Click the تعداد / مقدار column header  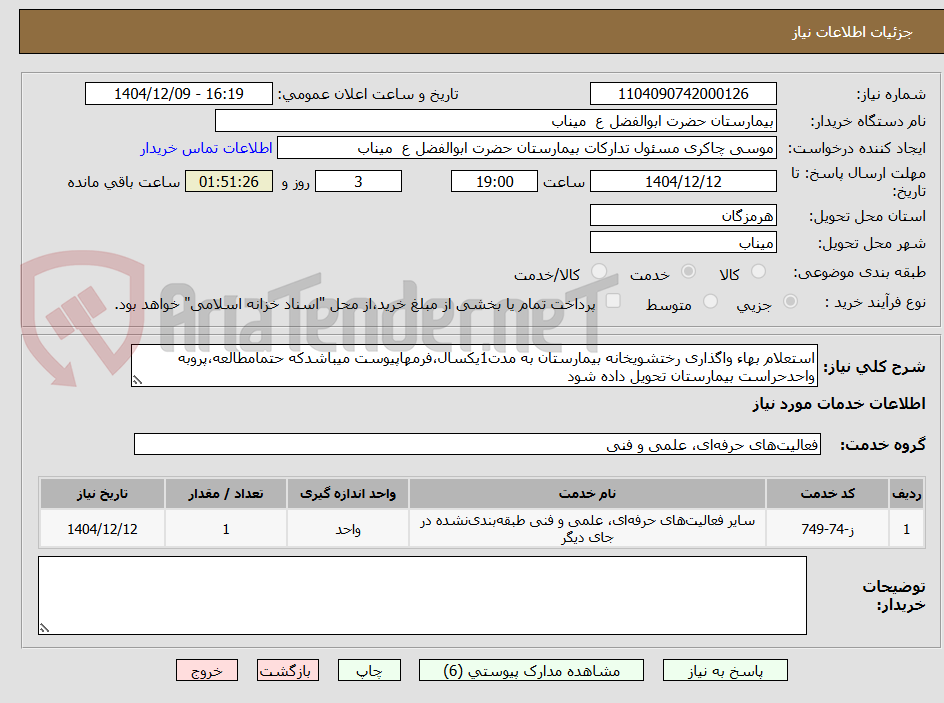226,494
